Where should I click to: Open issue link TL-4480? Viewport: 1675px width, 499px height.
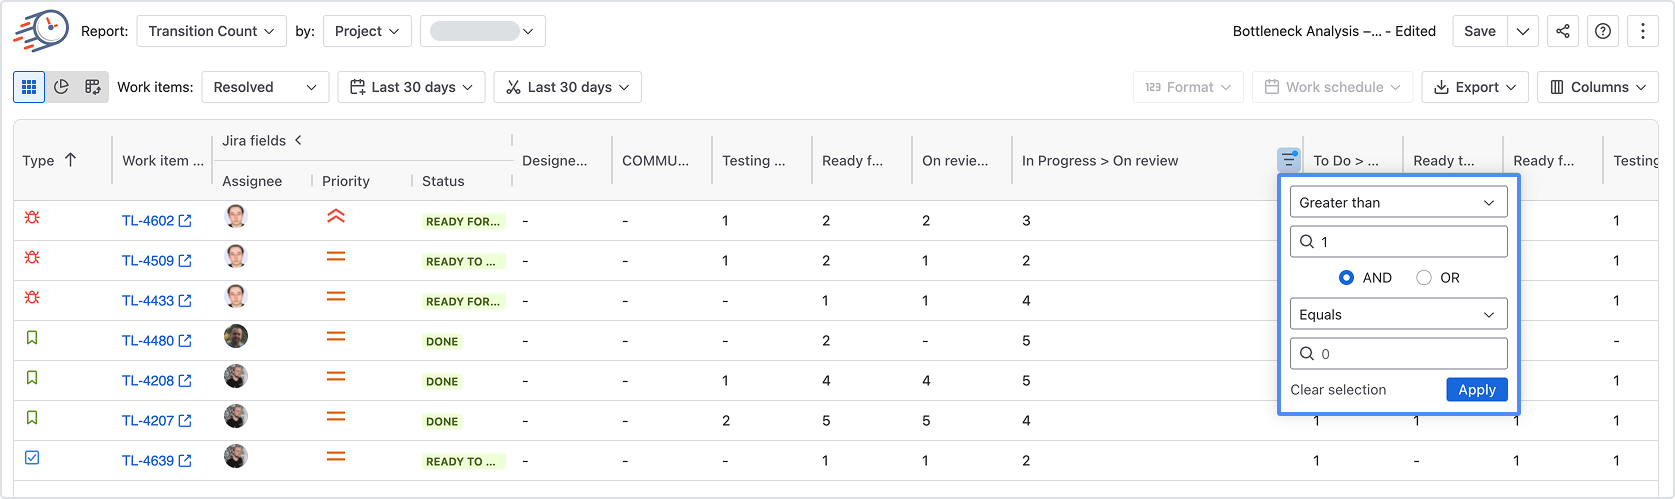[148, 341]
